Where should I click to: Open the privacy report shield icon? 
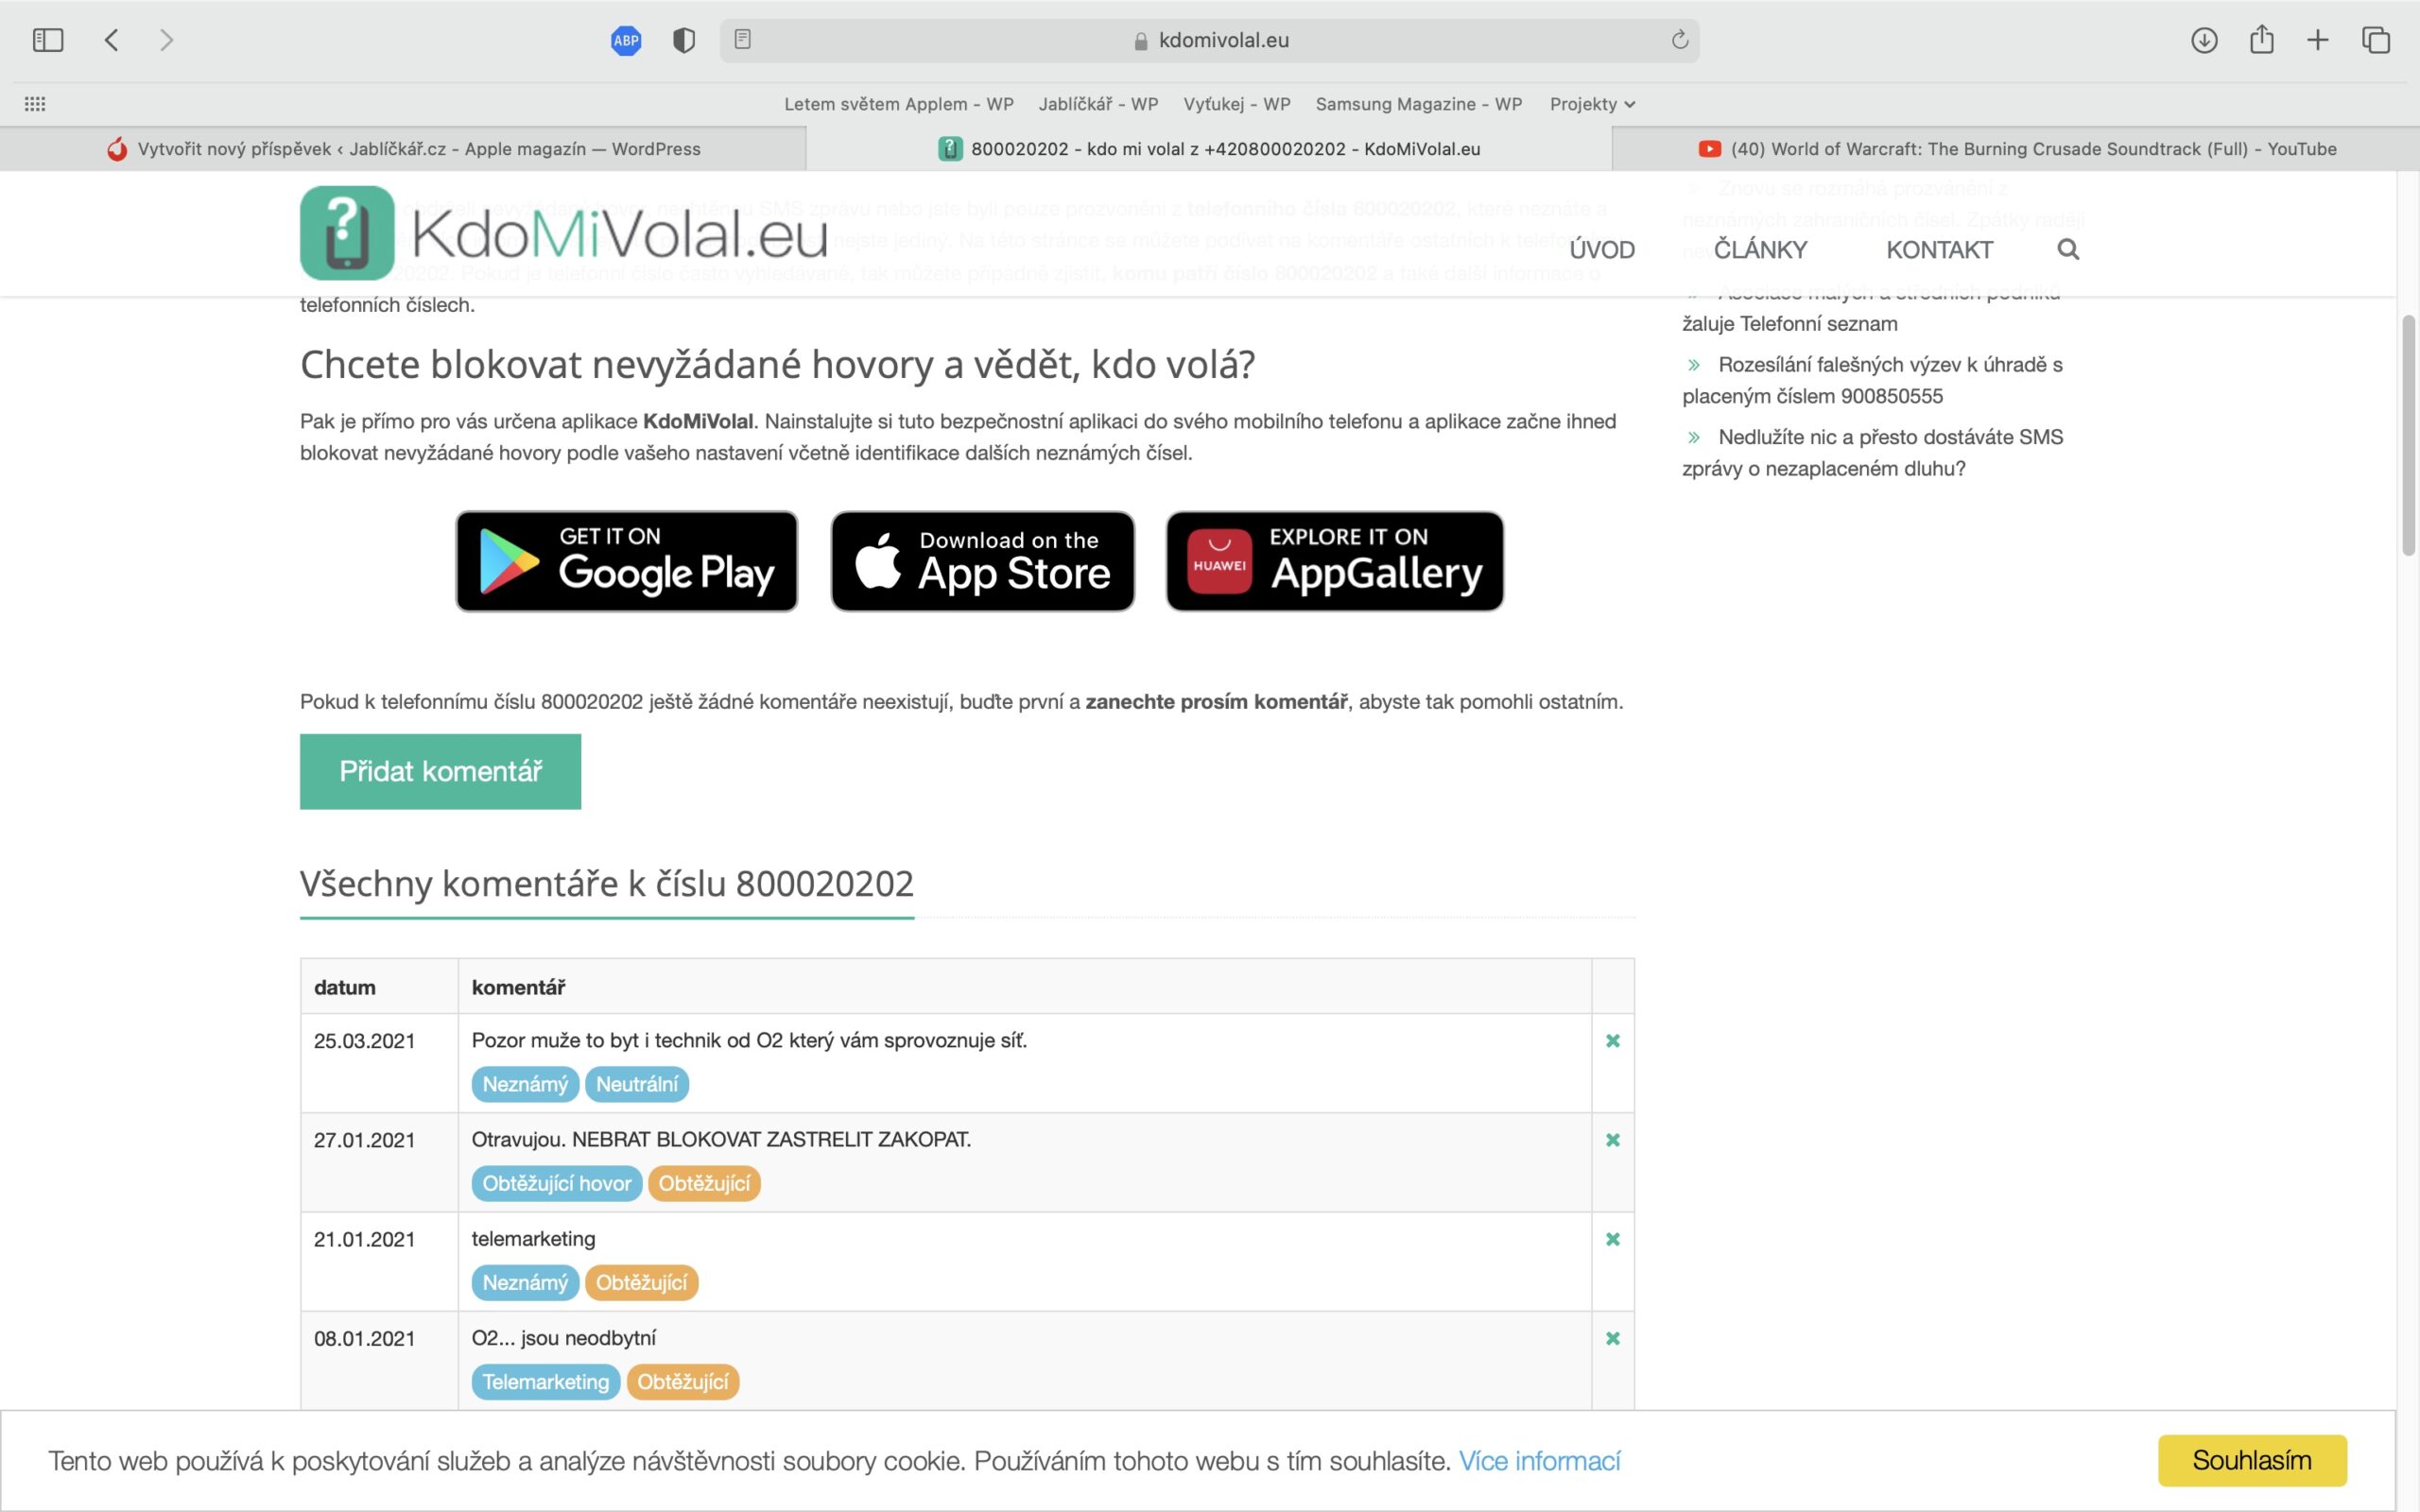click(x=684, y=39)
